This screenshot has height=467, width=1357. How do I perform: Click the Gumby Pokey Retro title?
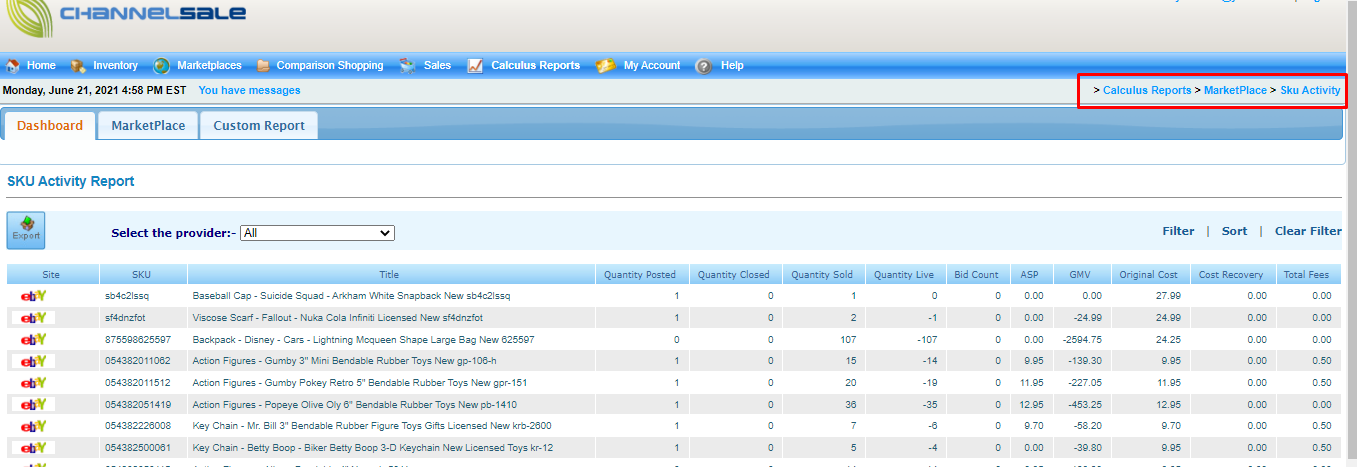(360, 383)
